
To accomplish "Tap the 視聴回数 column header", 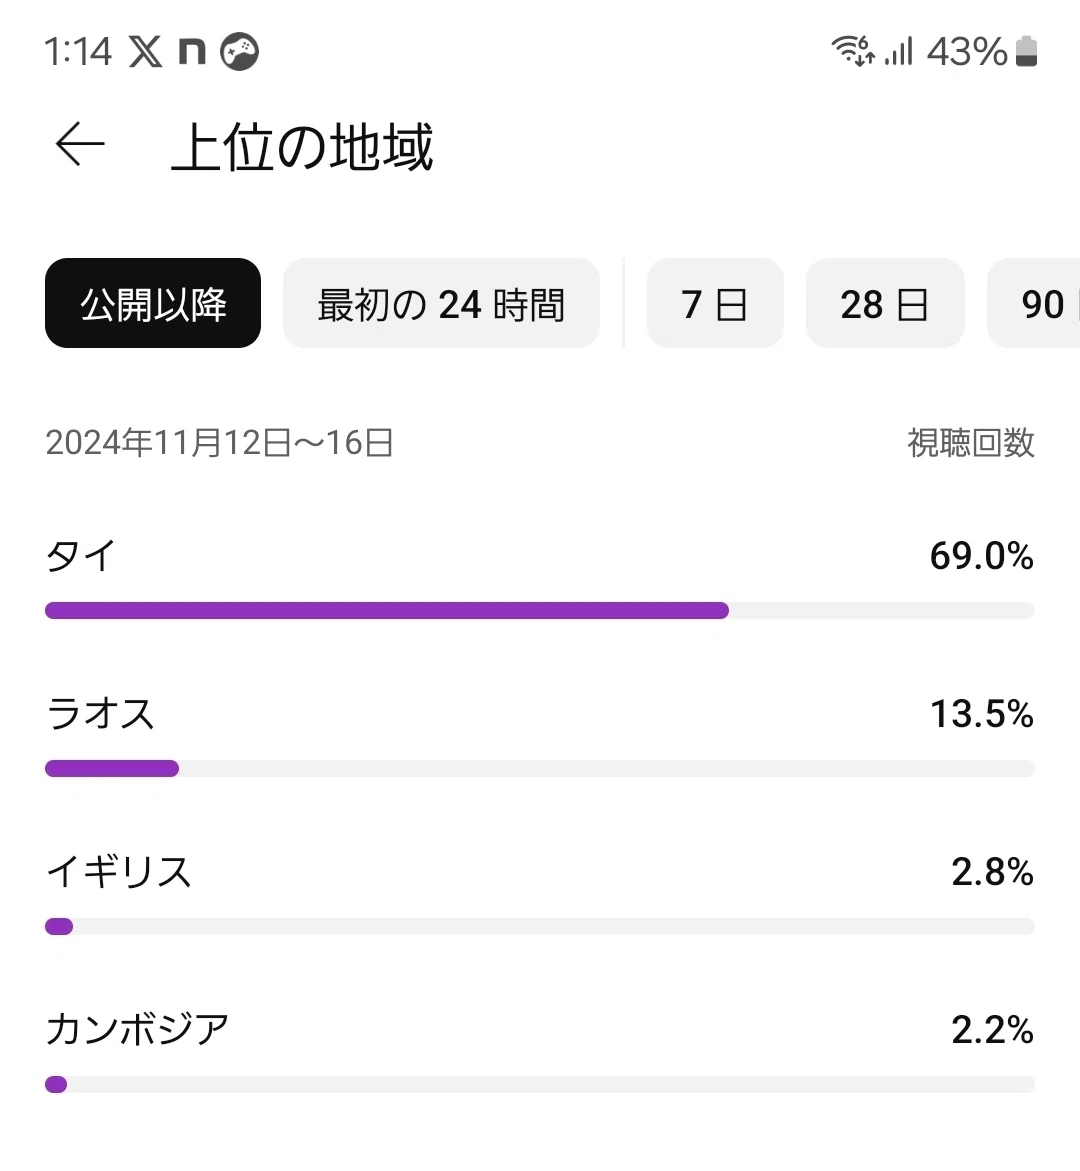I will pos(971,443).
